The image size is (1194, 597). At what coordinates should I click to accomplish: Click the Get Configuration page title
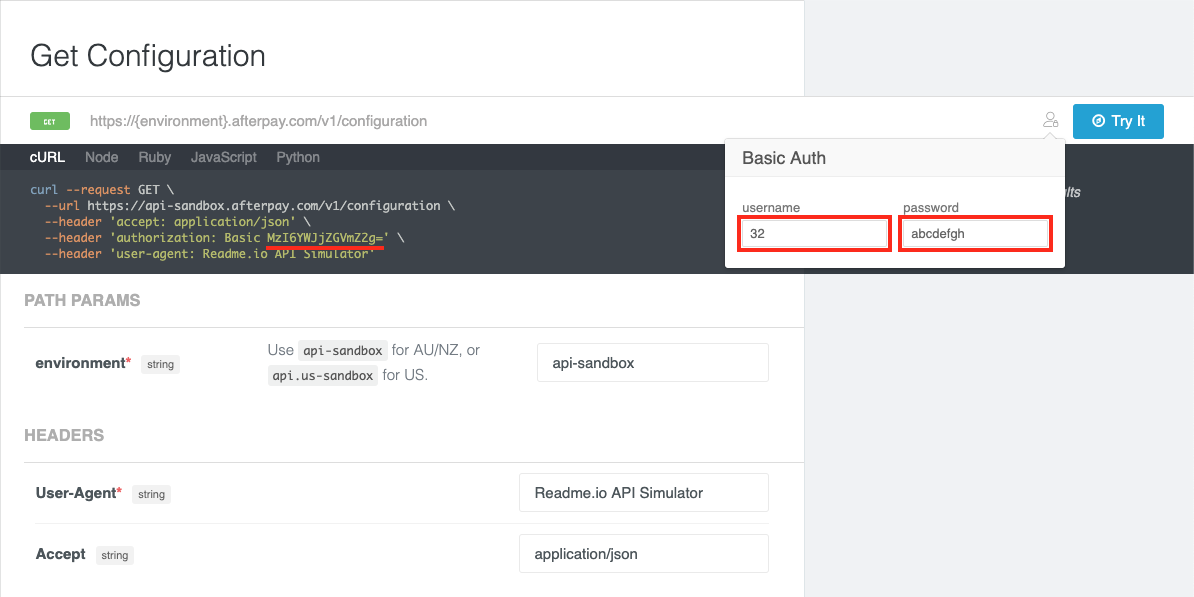147,56
